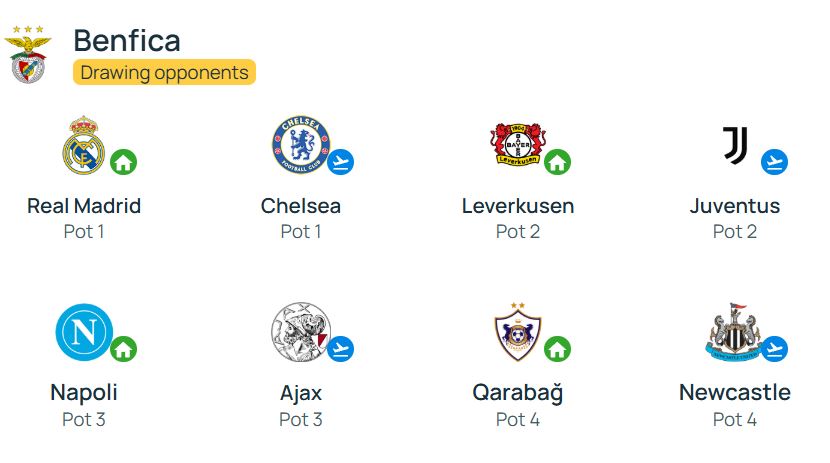Click the Real Madrid crest
Image resolution: width=830 pixels, height=463 pixels.
tap(84, 145)
